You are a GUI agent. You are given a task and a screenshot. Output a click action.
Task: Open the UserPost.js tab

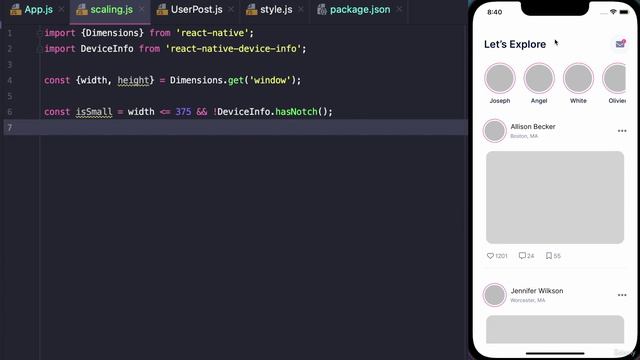click(196, 10)
